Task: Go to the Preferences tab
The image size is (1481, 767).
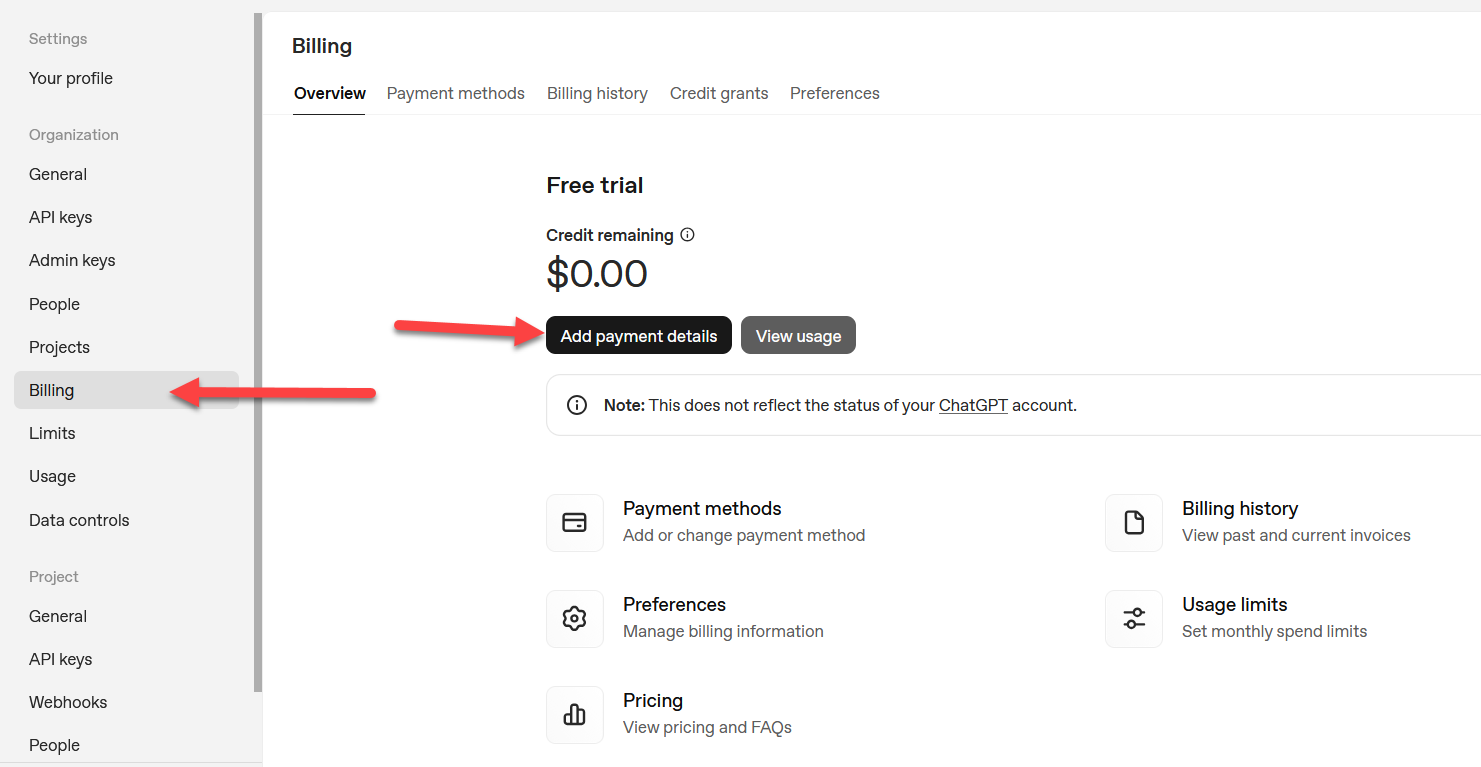Action: [834, 93]
